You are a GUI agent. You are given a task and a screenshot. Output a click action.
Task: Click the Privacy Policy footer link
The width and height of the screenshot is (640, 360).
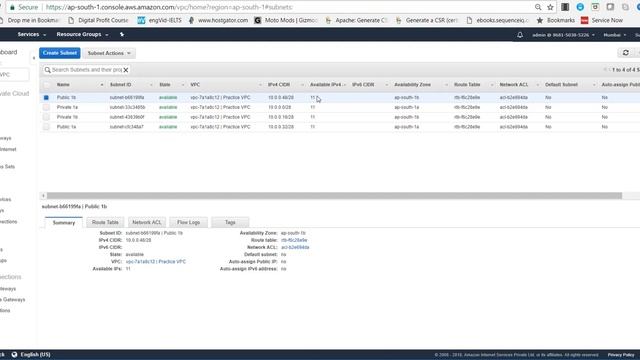(621, 355)
